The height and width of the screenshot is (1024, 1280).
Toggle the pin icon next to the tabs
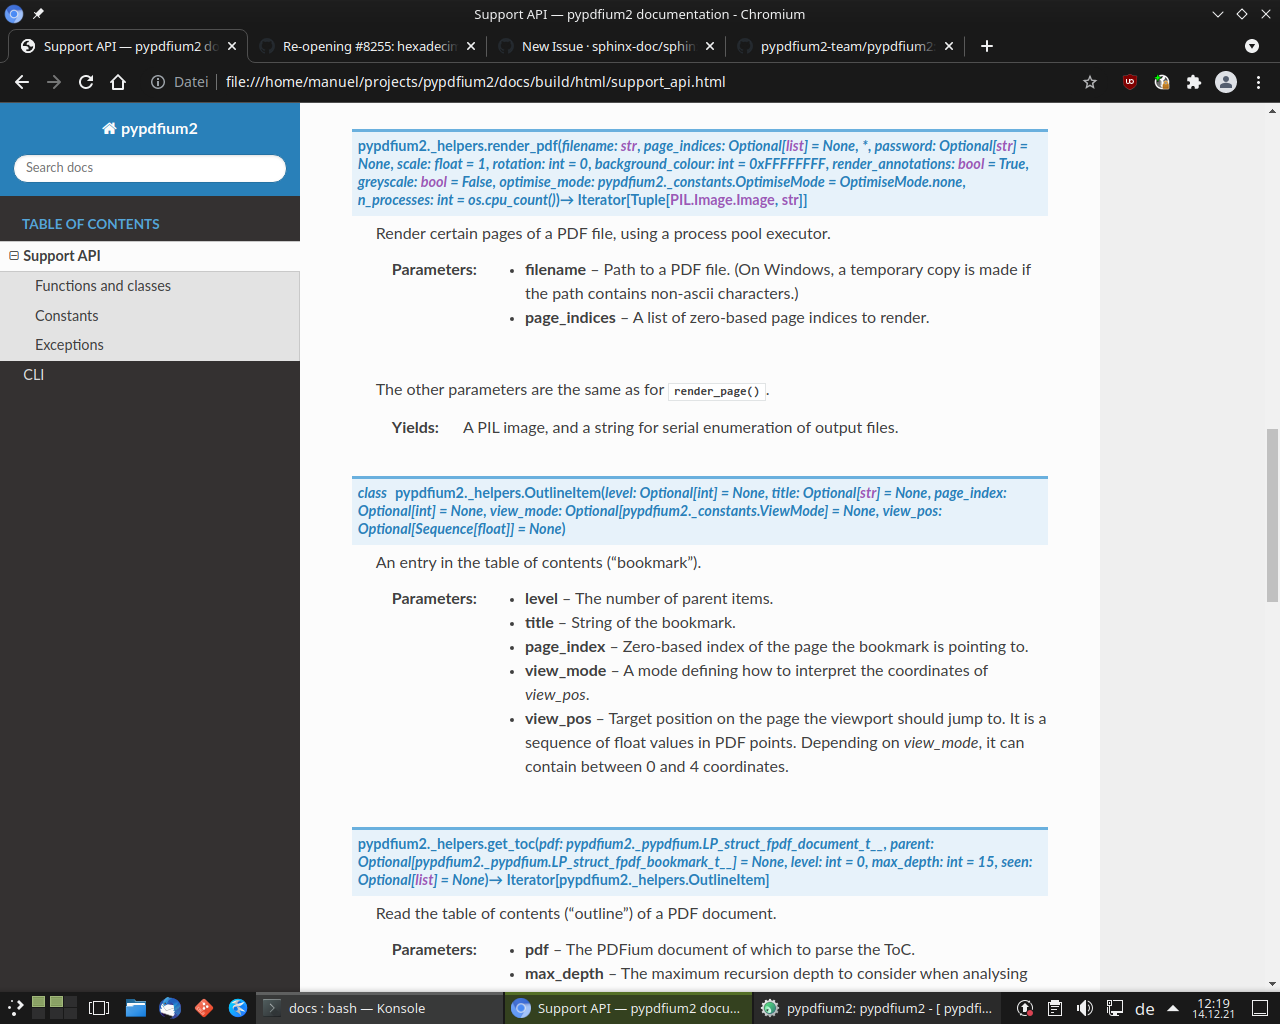37,14
